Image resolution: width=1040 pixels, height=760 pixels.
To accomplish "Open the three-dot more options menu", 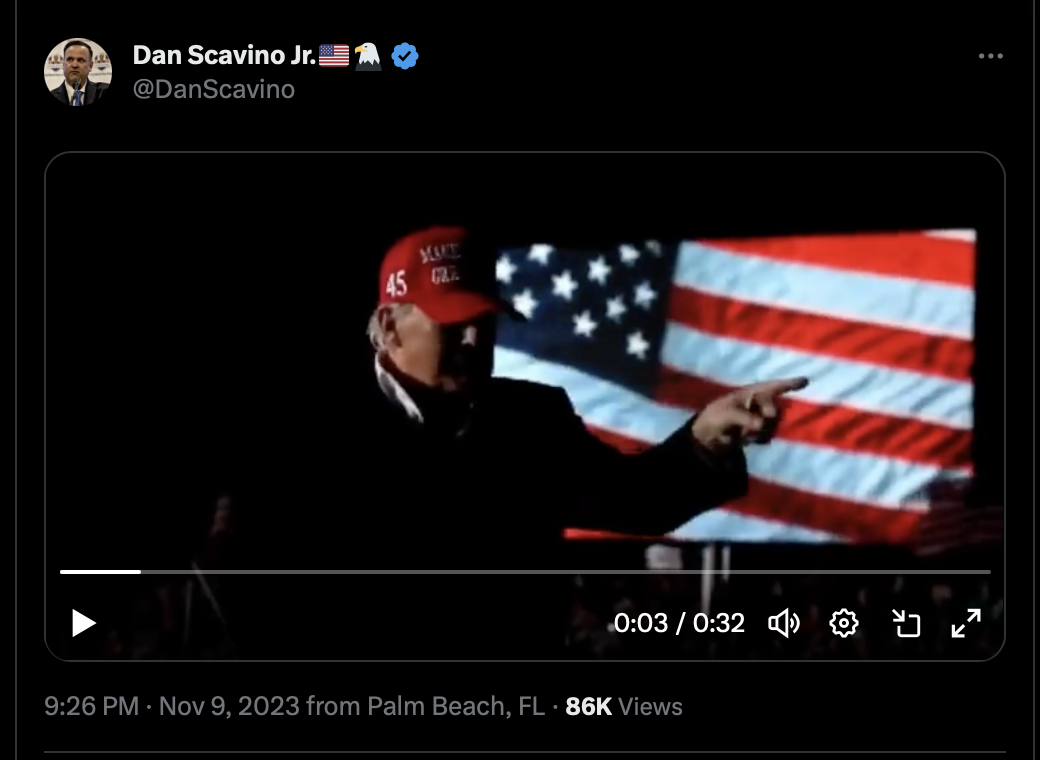I will [x=991, y=56].
